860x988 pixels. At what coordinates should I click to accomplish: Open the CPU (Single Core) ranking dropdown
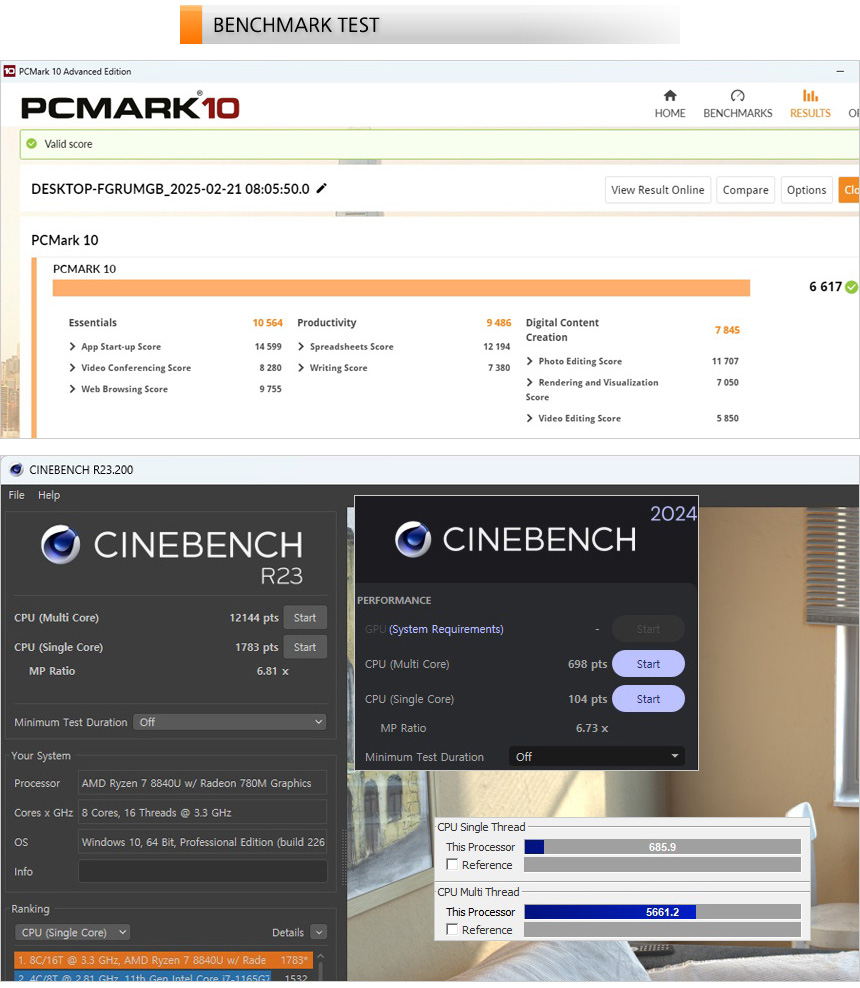72,932
